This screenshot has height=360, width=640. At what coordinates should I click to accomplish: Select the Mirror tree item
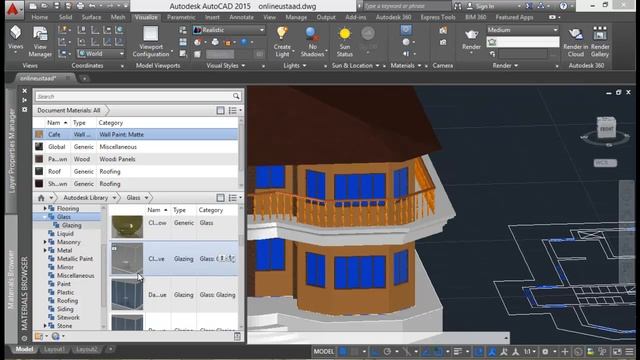(65, 267)
